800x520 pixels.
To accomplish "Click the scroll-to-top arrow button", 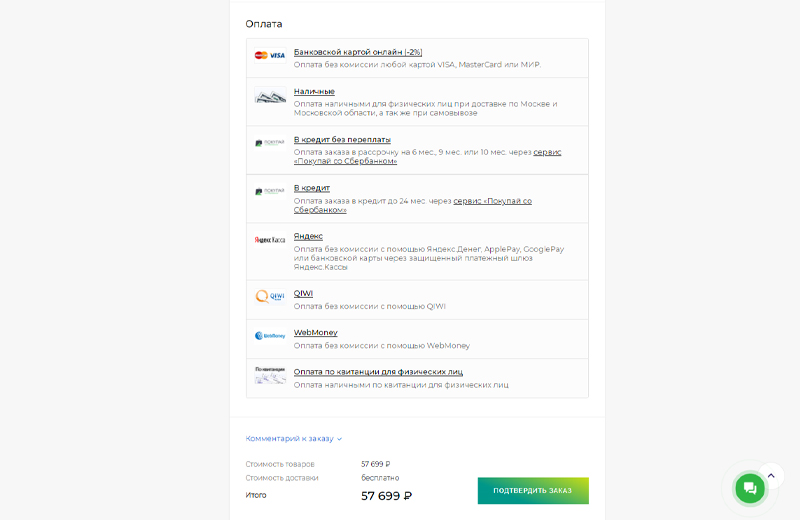I will (x=771, y=476).
